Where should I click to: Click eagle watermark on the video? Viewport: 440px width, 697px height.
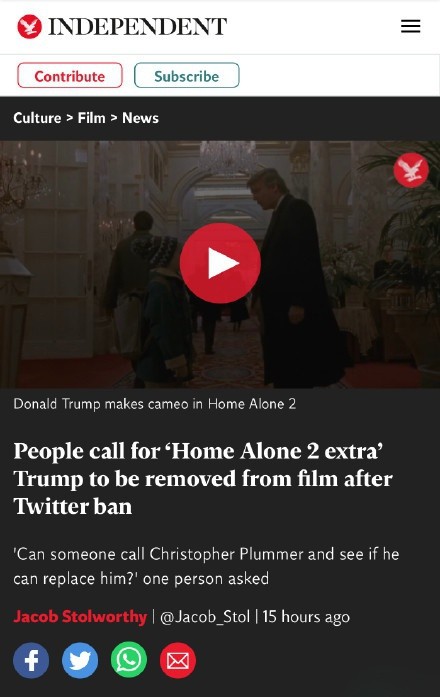click(x=411, y=170)
